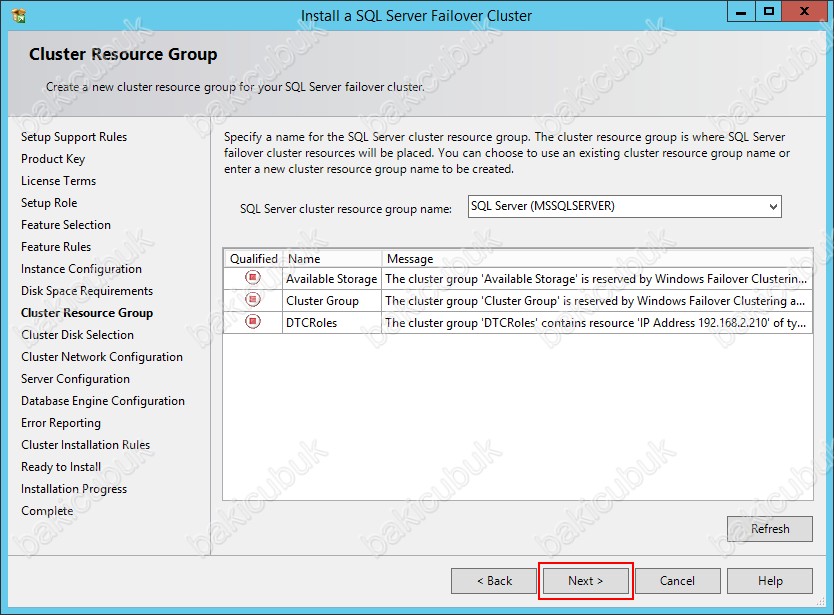Click the Cluster Group reserved message text
Screen dimensions: 834x615
pos(595,301)
